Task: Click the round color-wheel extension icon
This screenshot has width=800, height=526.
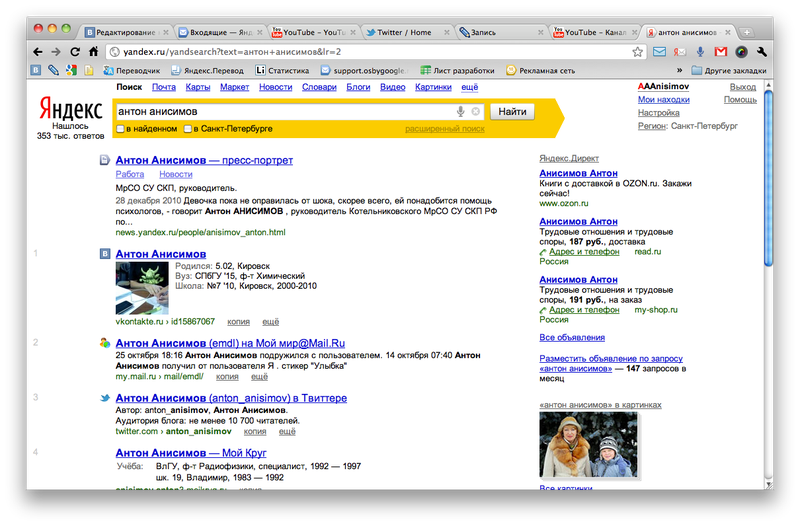Action: point(741,52)
